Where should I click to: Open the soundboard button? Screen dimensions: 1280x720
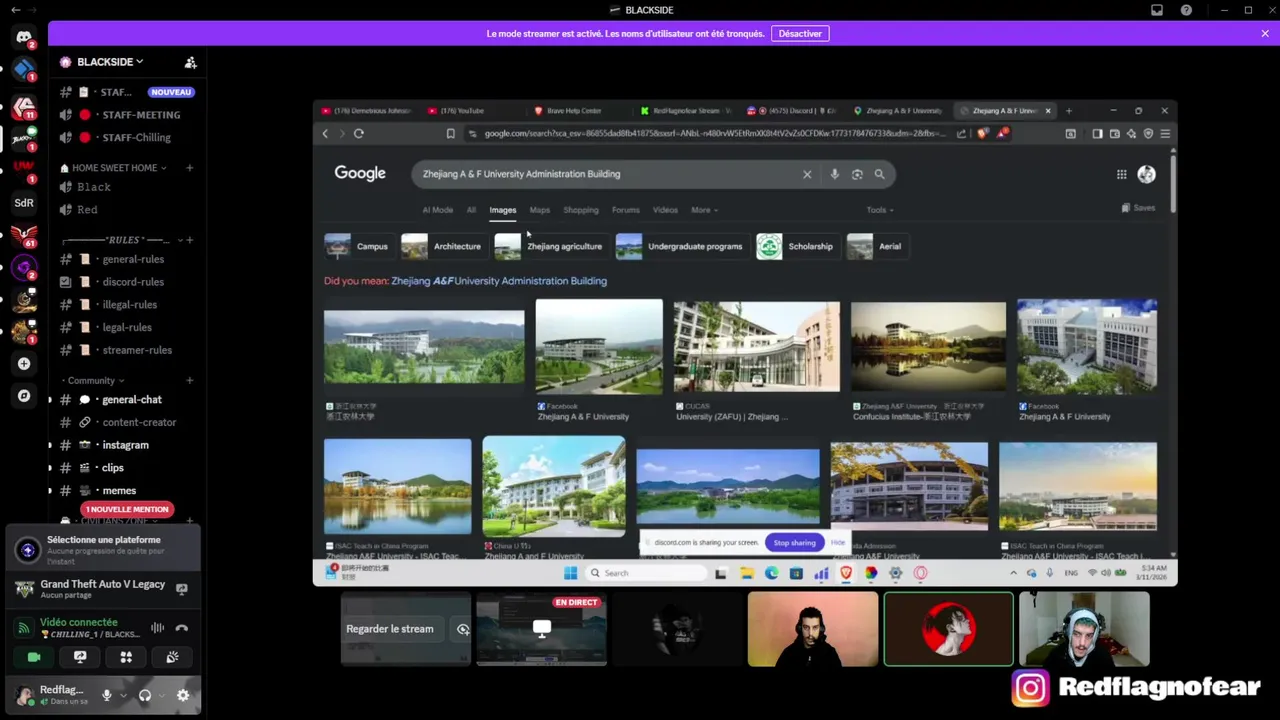coord(172,657)
